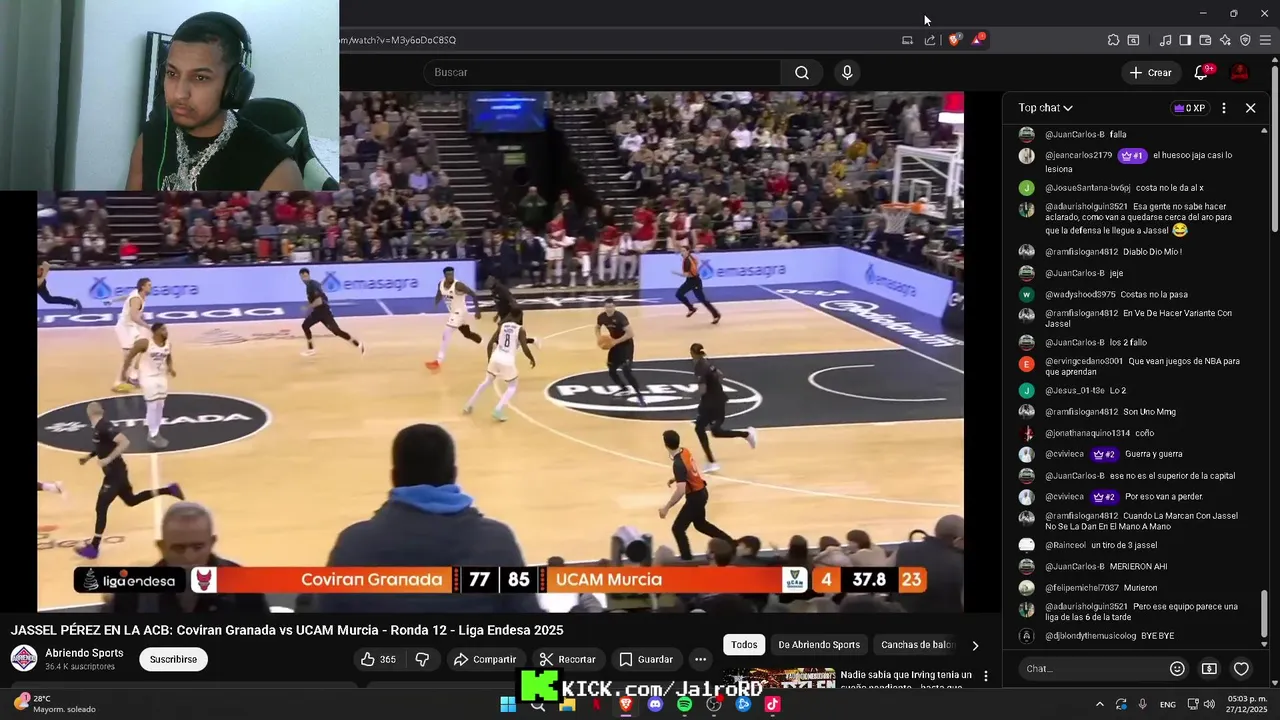Open options for Irving recommended video

[986, 677]
